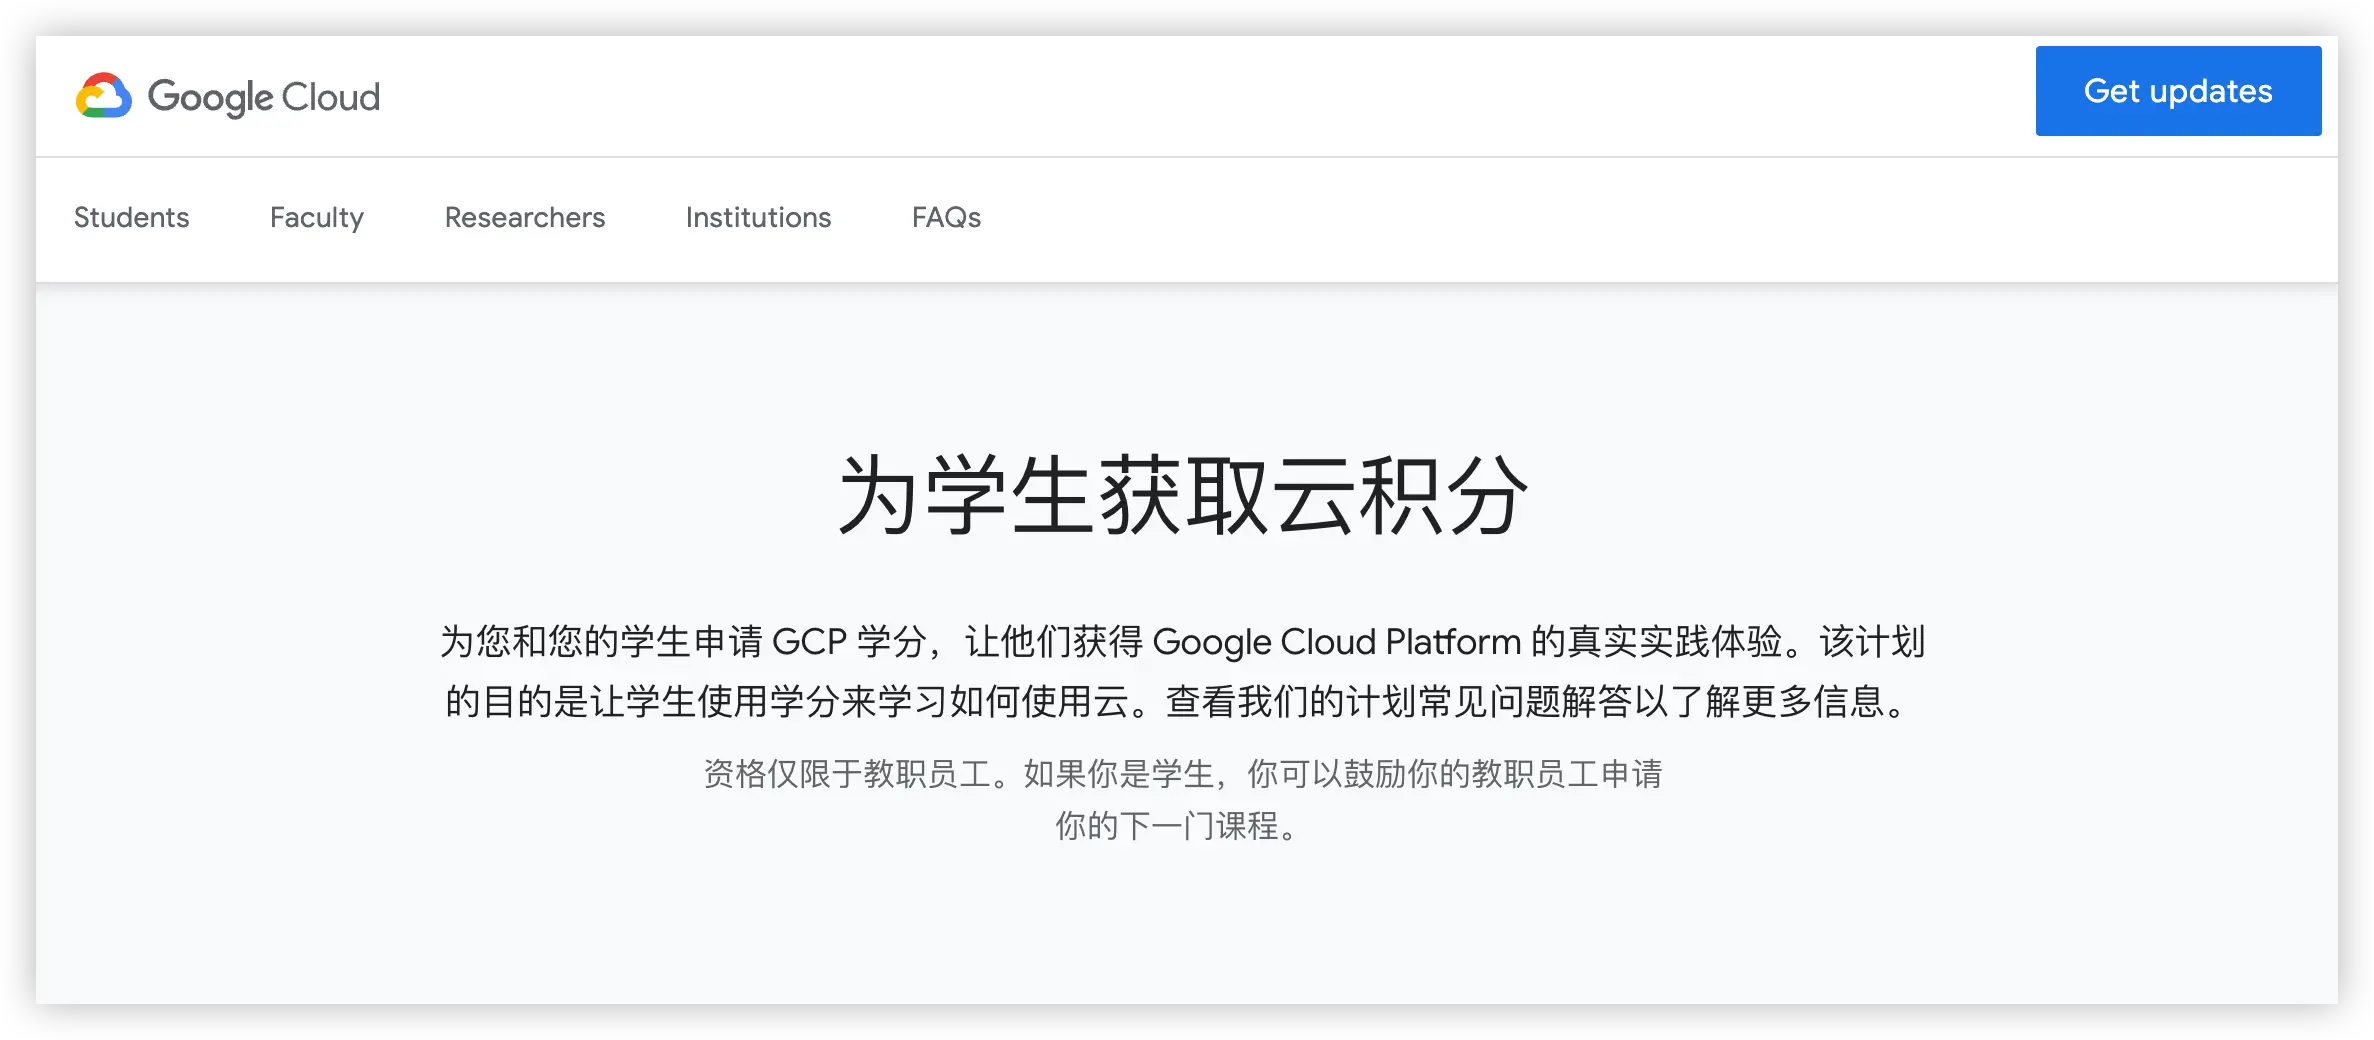Select the Institutions tab

pos(758,217)
